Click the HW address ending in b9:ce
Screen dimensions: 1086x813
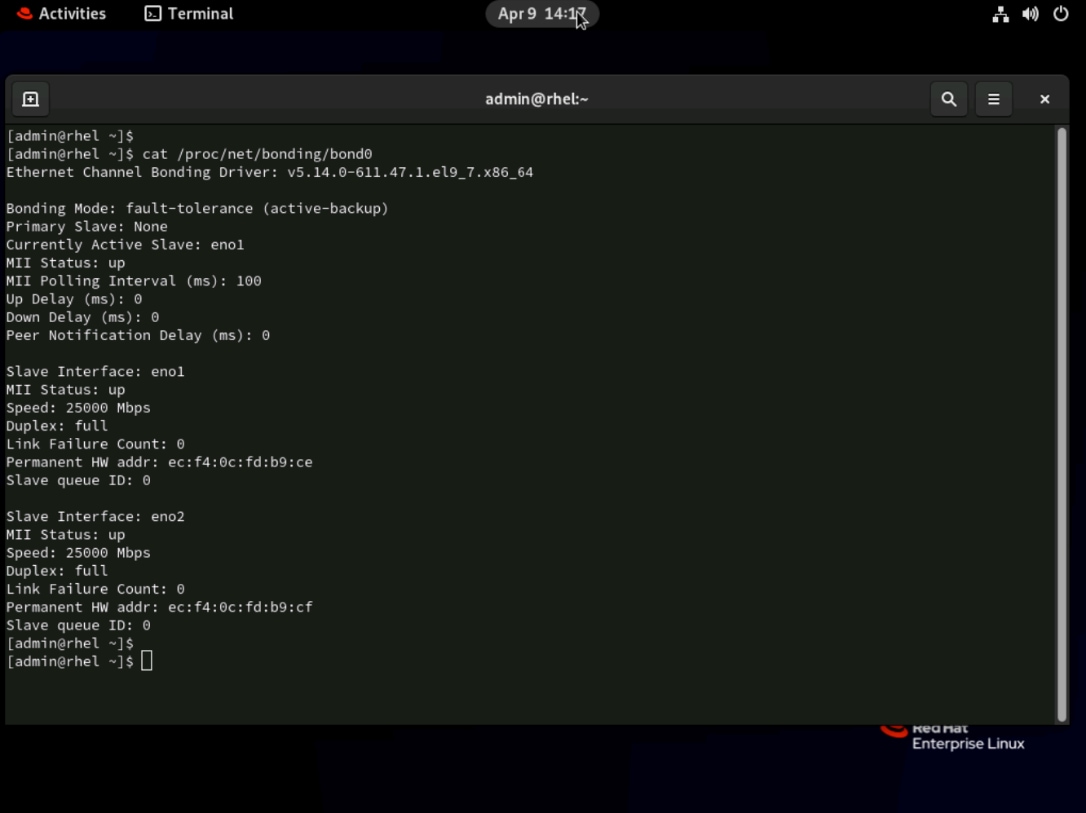pyautogui.click(x=240, y=462)
